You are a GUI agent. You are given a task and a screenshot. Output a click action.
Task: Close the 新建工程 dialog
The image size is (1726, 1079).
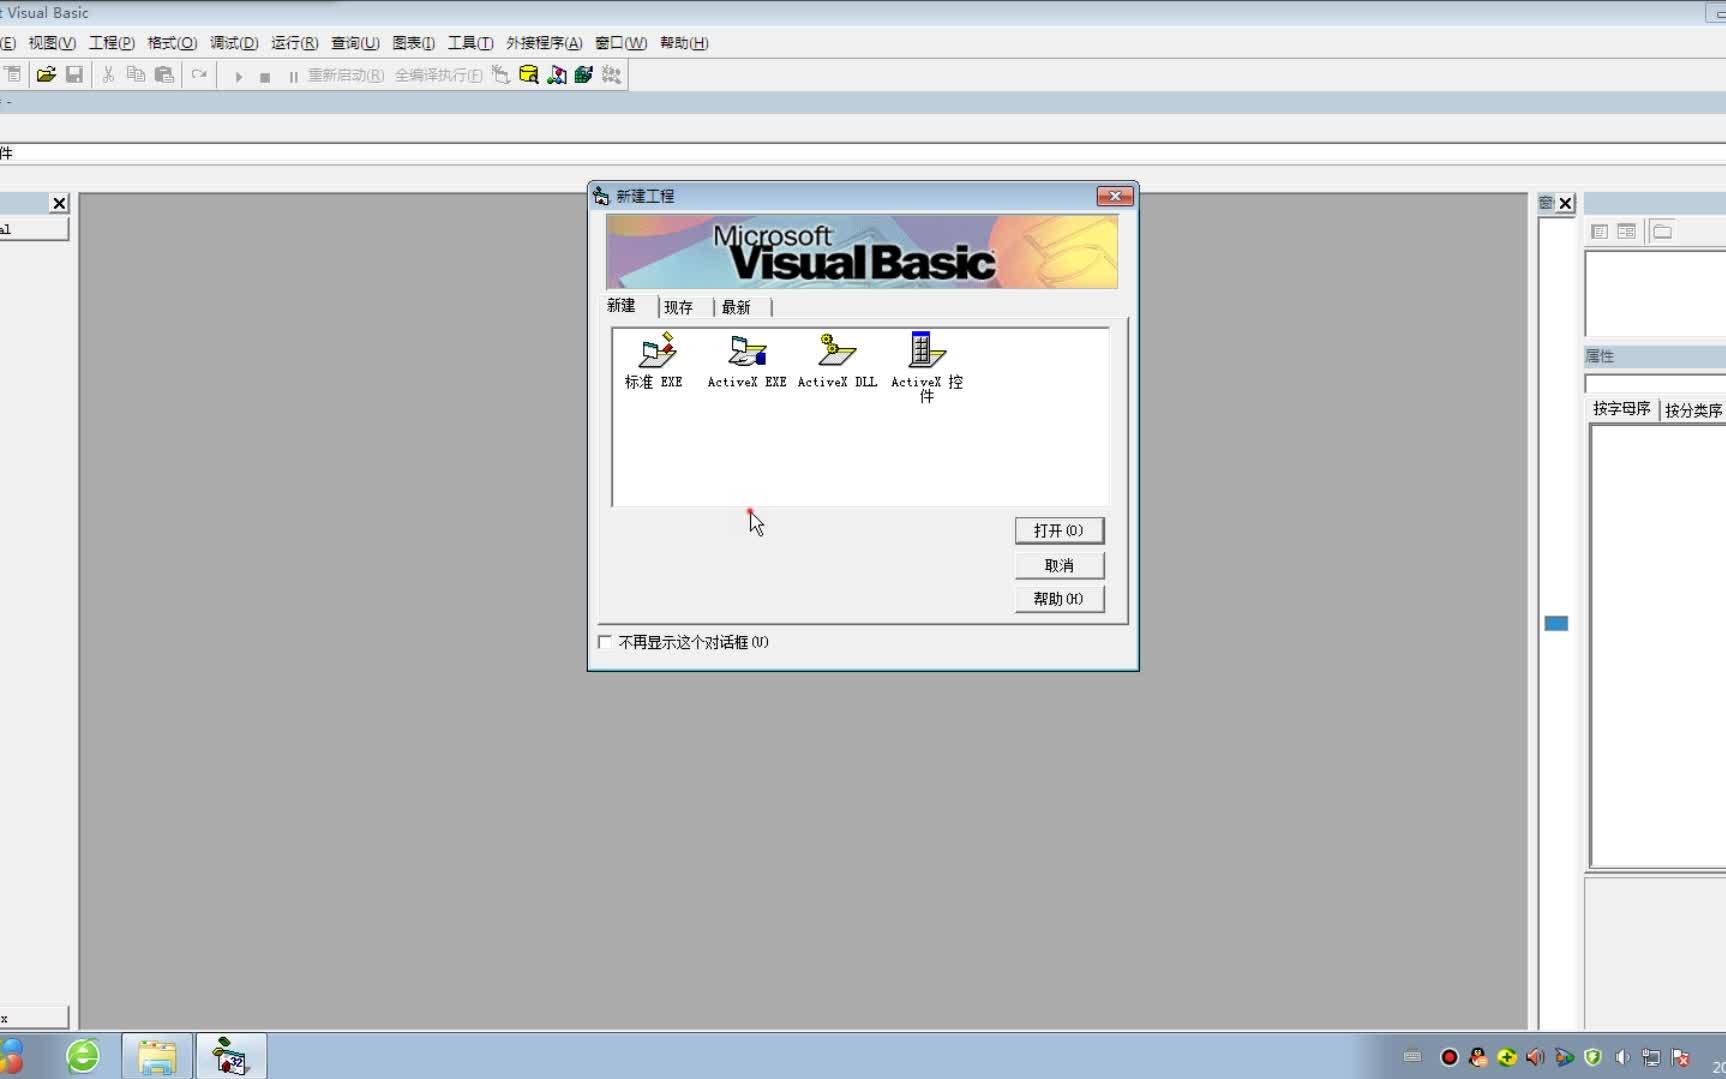[1115, 196]
